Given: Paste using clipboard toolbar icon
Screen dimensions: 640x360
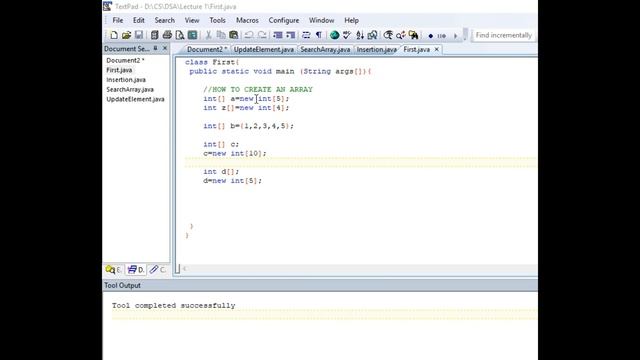Looking at the screenshot, I should coord(233,35).
